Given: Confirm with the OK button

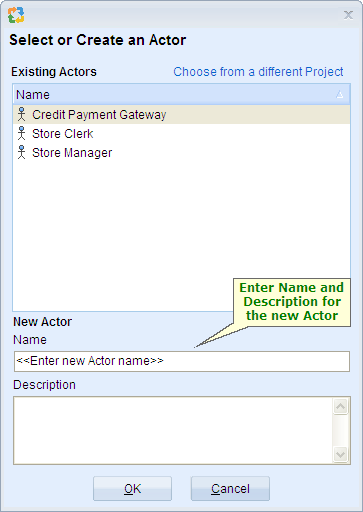Looking at the screenshot, I should [x=132, y=489].
